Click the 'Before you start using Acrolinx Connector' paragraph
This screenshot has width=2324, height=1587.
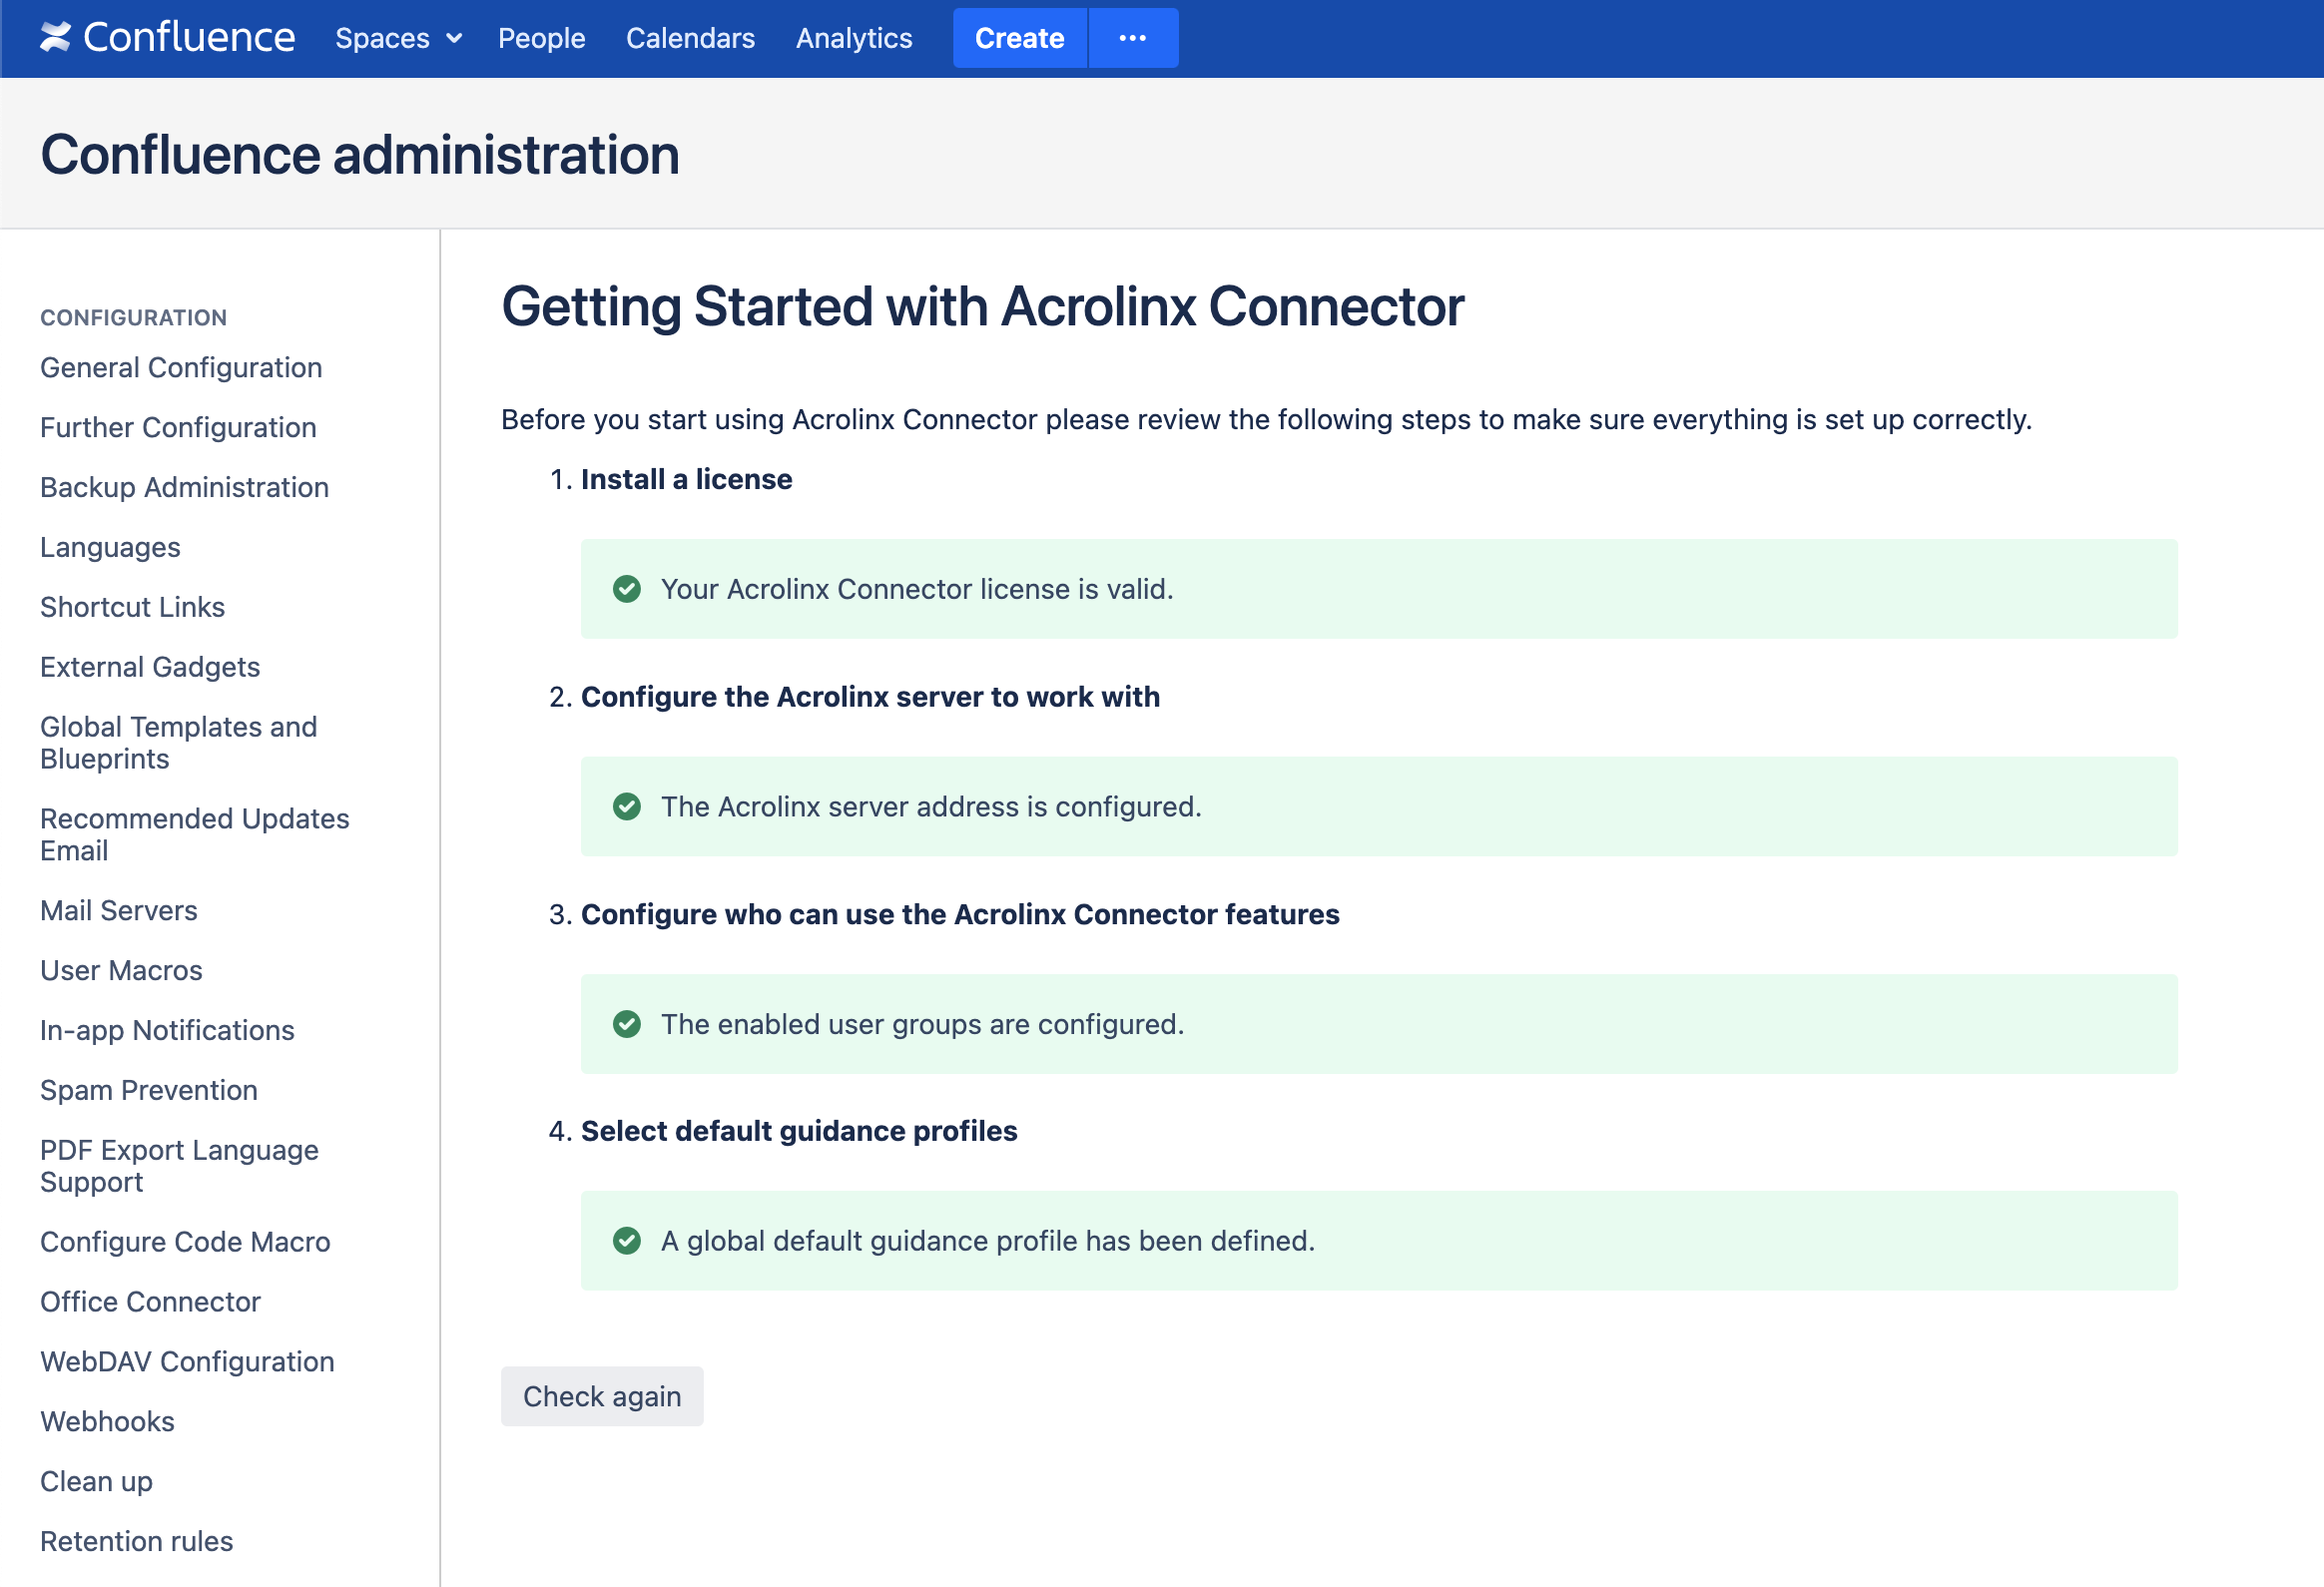(x=1266, y=420)
